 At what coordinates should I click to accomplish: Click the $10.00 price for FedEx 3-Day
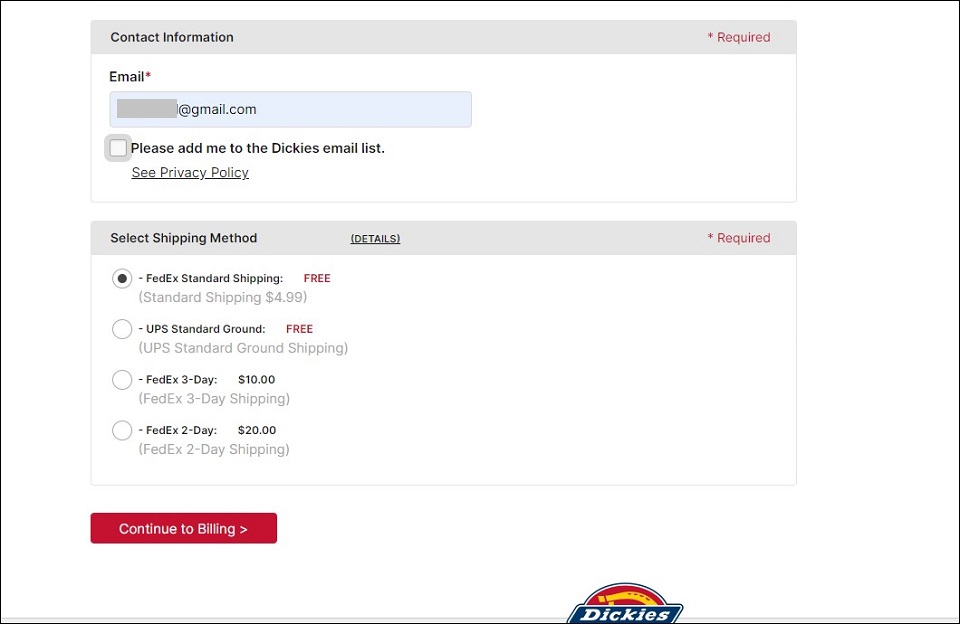(x=257, y=380)
